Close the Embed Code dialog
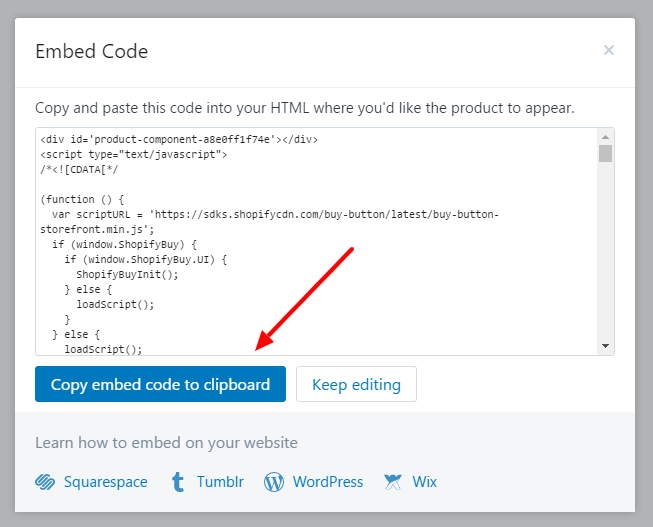The width and height of the screenshot is (653, 527). (x=608, y=50)
